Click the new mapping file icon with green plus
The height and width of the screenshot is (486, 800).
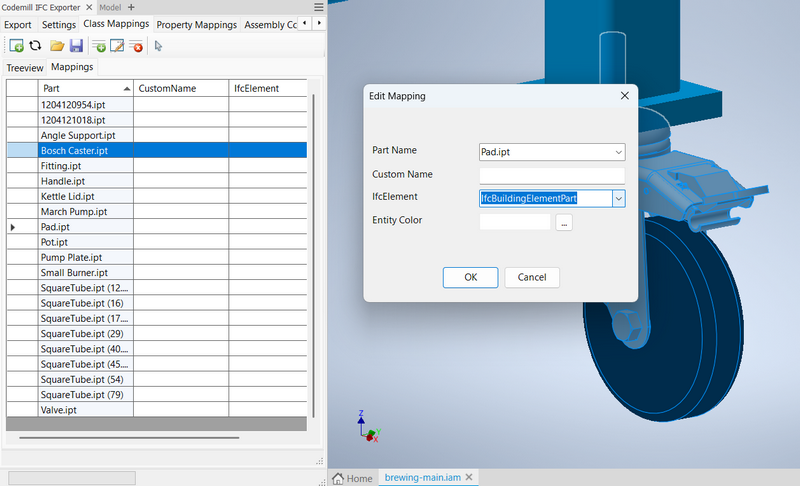pos(16,46)
